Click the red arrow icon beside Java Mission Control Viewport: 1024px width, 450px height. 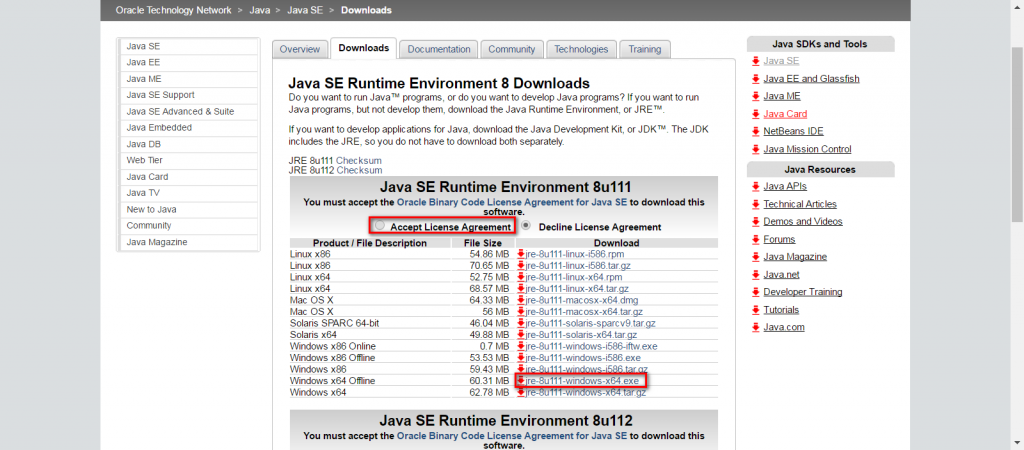(756, 149)
